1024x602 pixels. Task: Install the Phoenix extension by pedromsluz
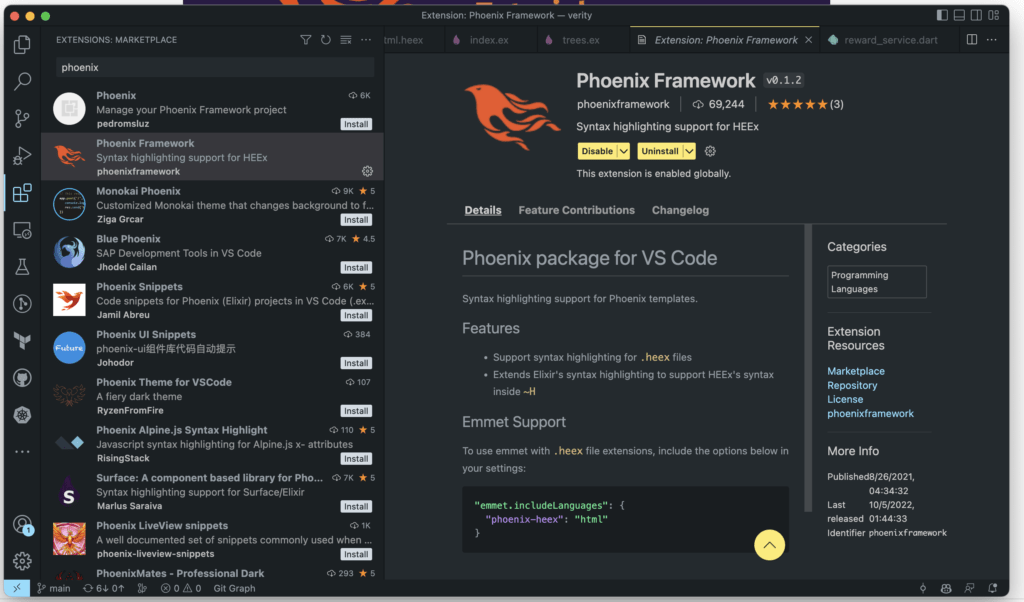356,124
